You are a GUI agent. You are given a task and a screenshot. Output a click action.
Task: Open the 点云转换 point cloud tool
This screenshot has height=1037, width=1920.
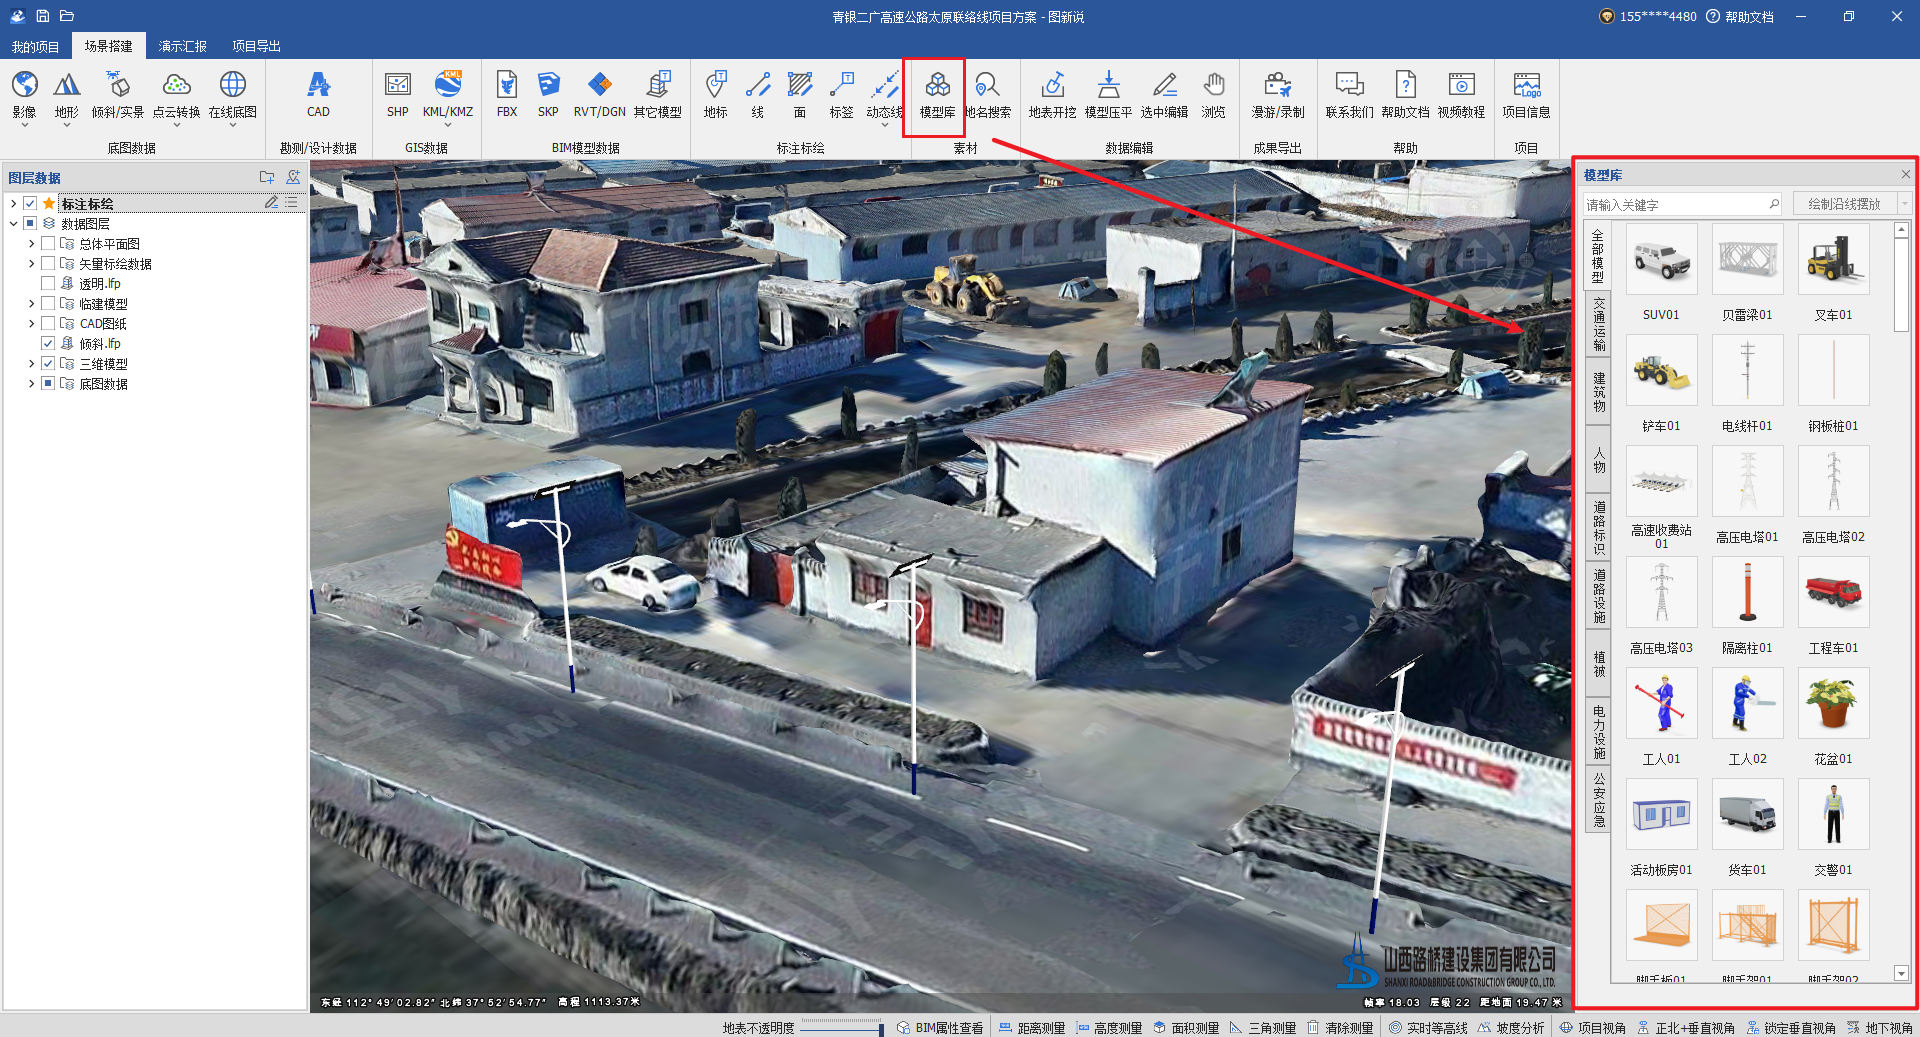(176, 95)
